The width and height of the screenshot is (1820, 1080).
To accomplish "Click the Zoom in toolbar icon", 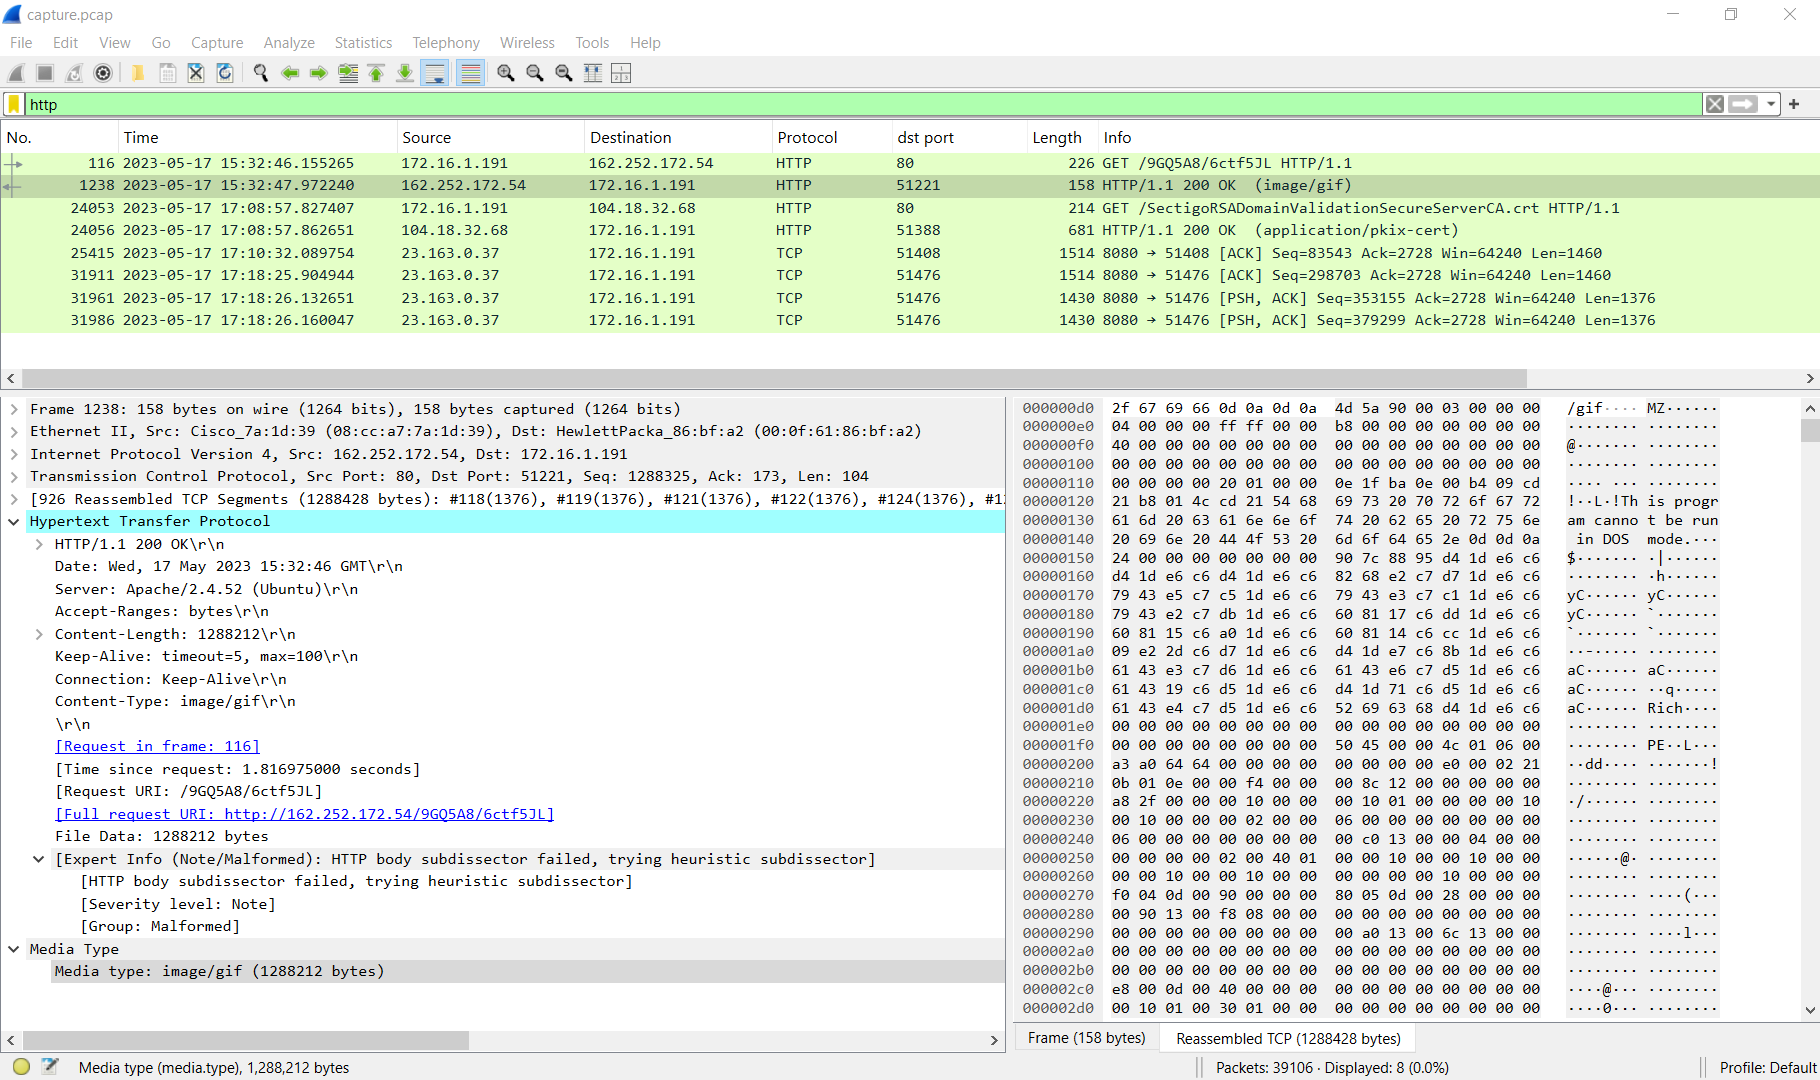I will point(506,73).
